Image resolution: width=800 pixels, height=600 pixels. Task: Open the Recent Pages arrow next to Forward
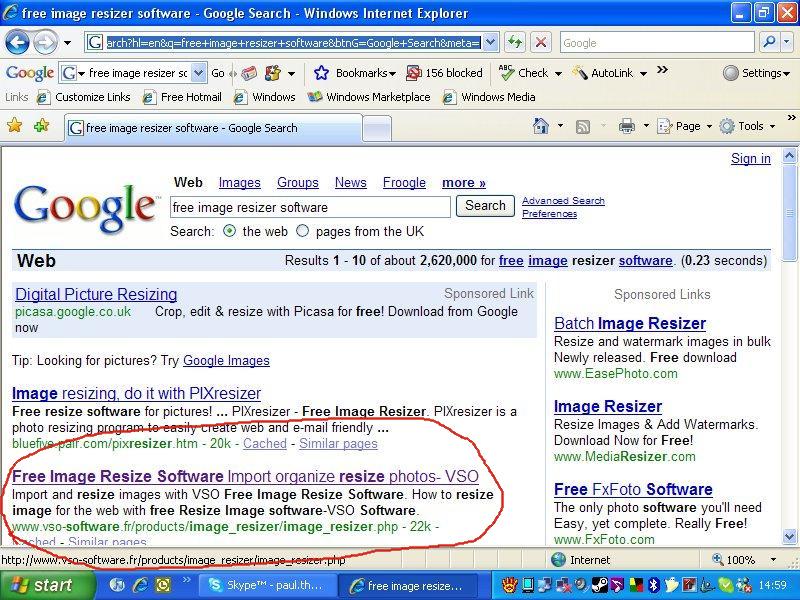click(67, 43)
